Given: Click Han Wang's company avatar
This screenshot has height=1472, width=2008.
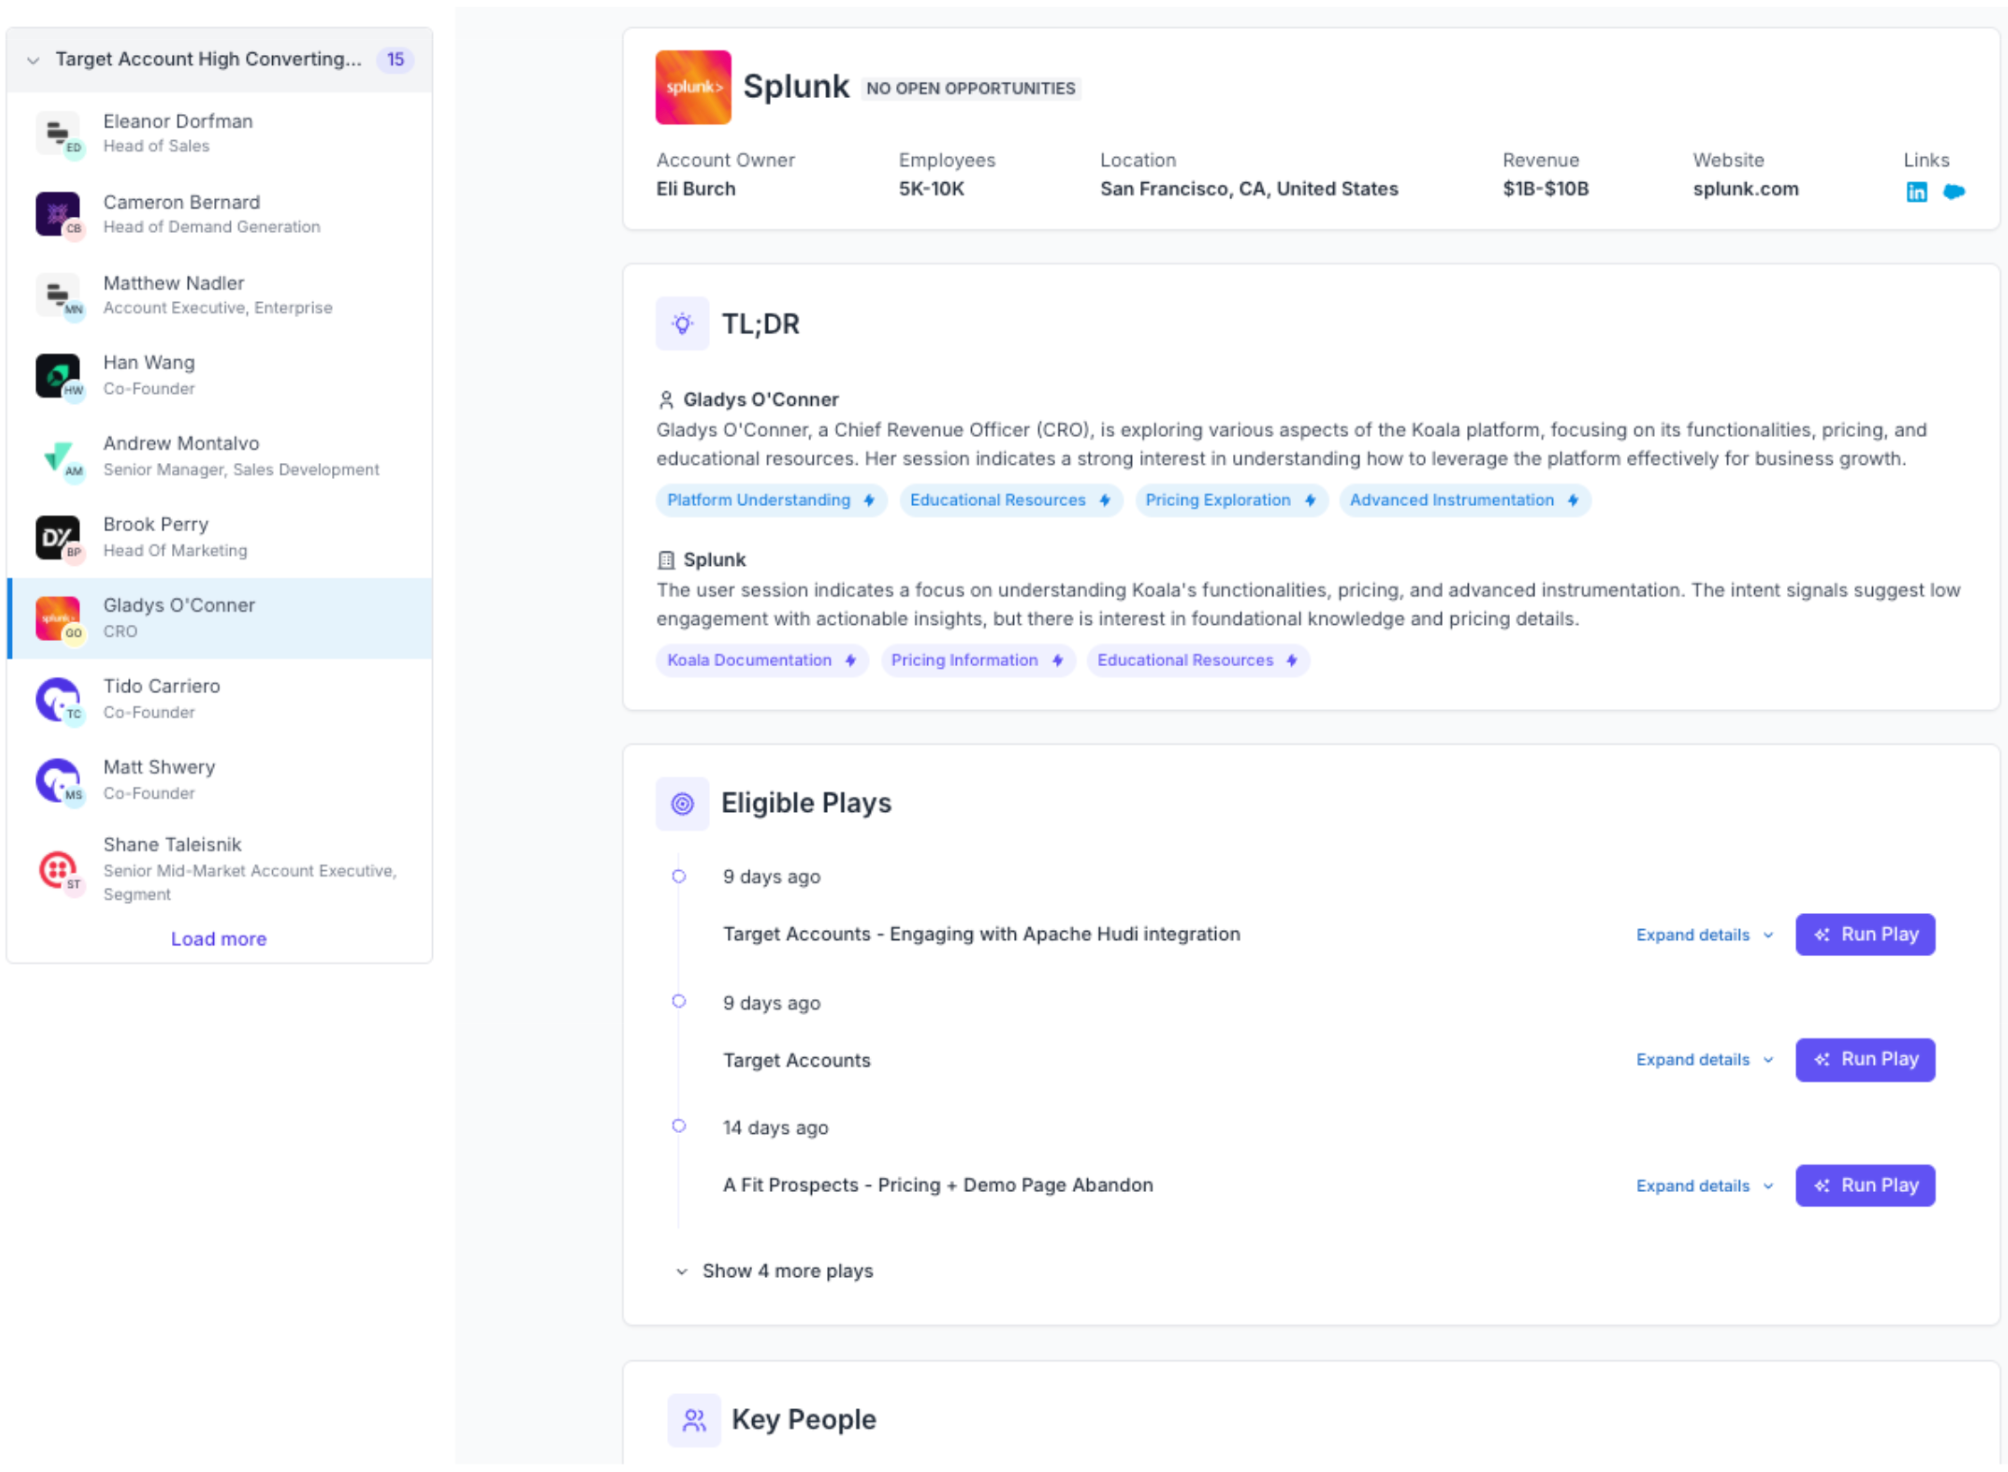Looking at the screenshot, I should pyautogui.click(x=58, y=376).
